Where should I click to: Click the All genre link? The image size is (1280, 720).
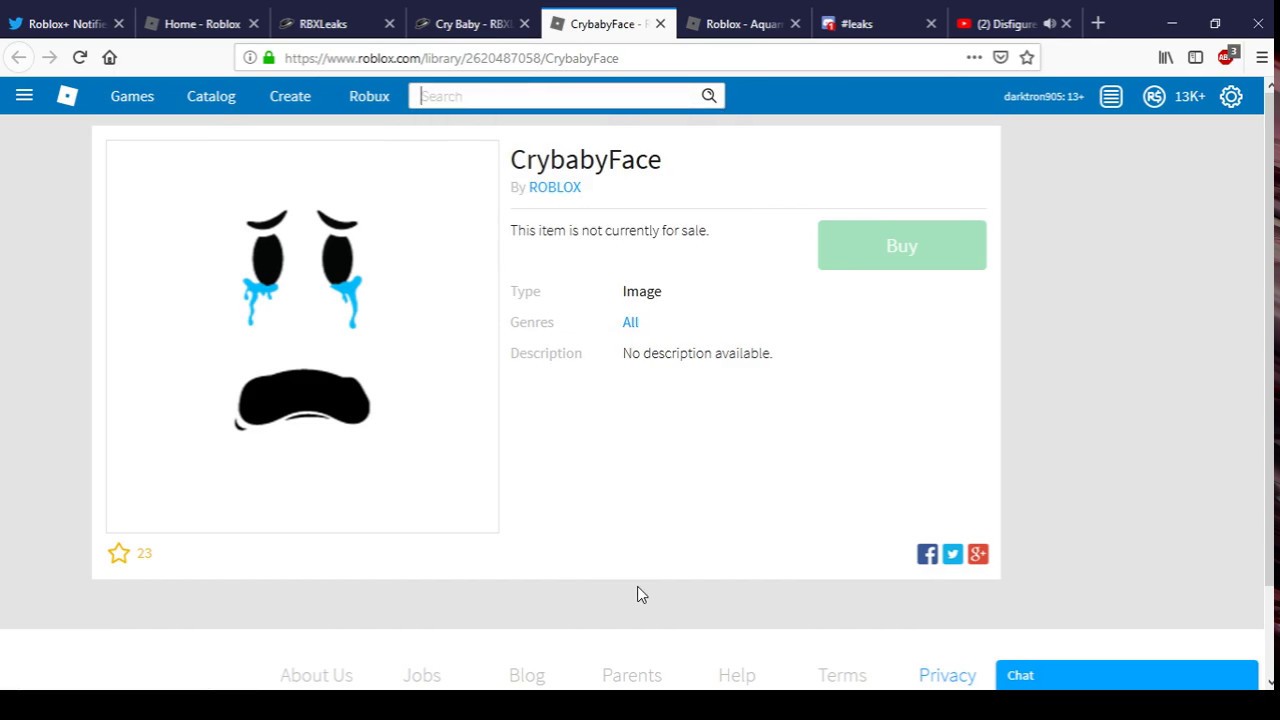click(x=630, y=322)
